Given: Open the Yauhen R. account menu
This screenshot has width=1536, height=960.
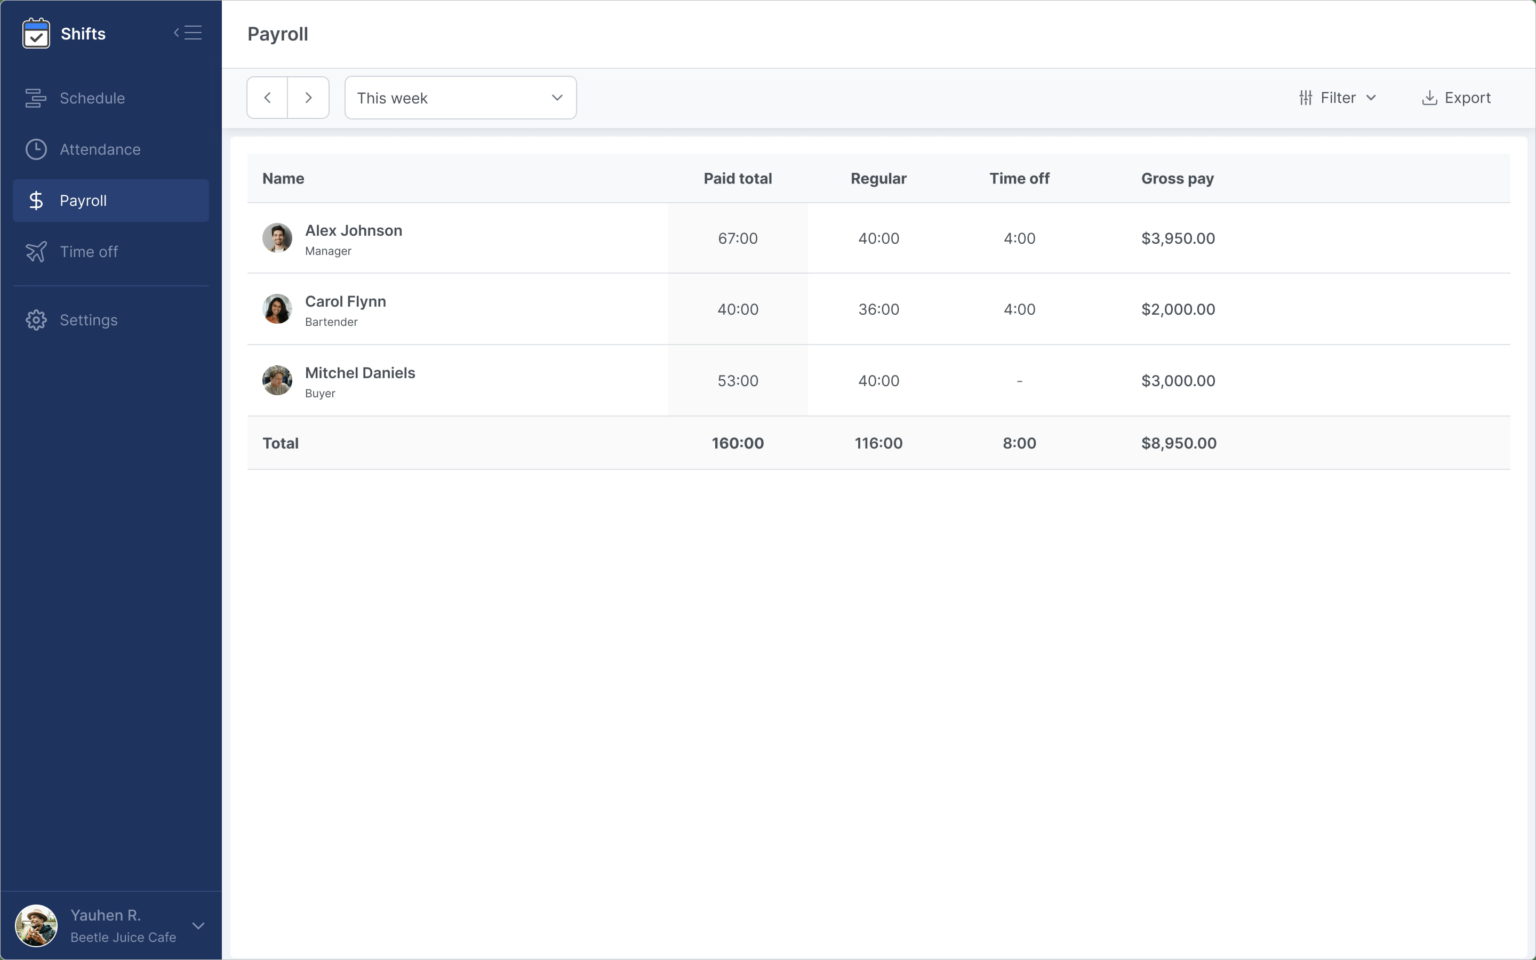Looking at the screenshot, I should 110,924.
